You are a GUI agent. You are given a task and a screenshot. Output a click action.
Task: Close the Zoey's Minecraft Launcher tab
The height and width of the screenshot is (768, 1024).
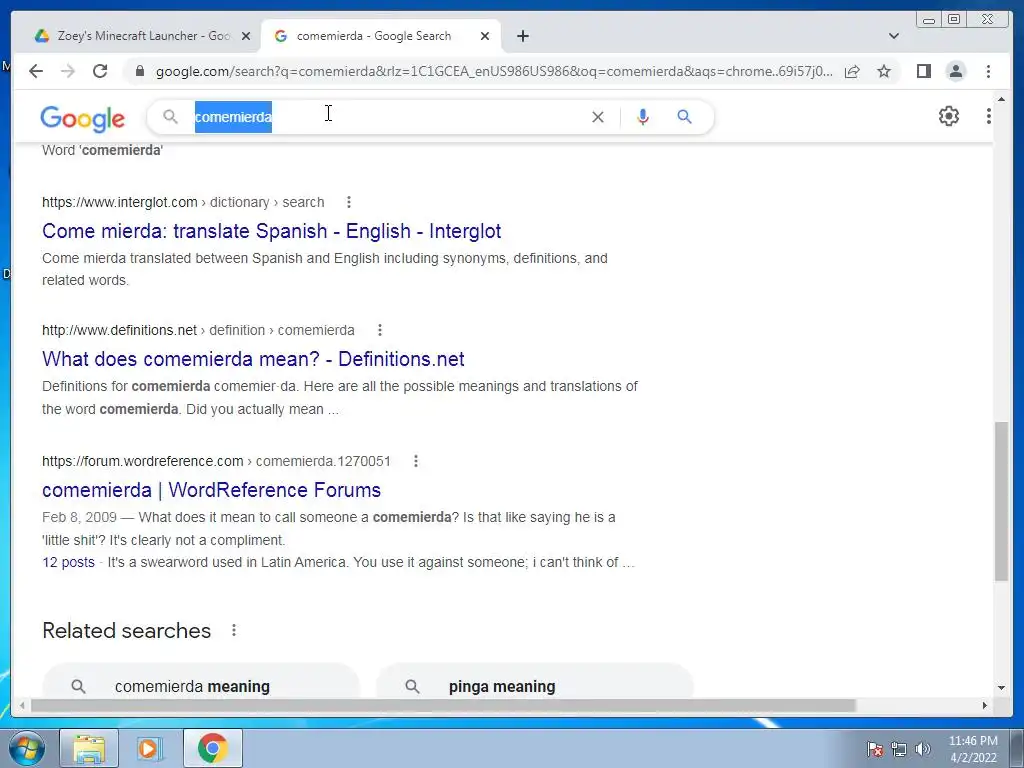246,36
